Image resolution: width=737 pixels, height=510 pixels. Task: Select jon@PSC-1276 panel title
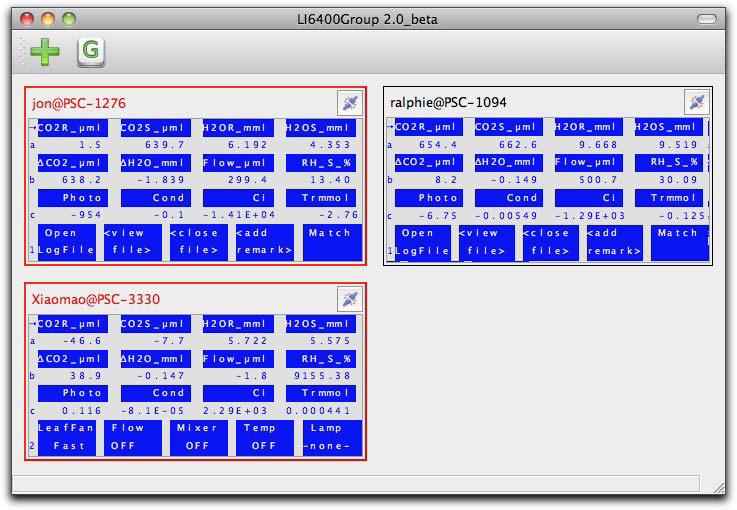79,103
